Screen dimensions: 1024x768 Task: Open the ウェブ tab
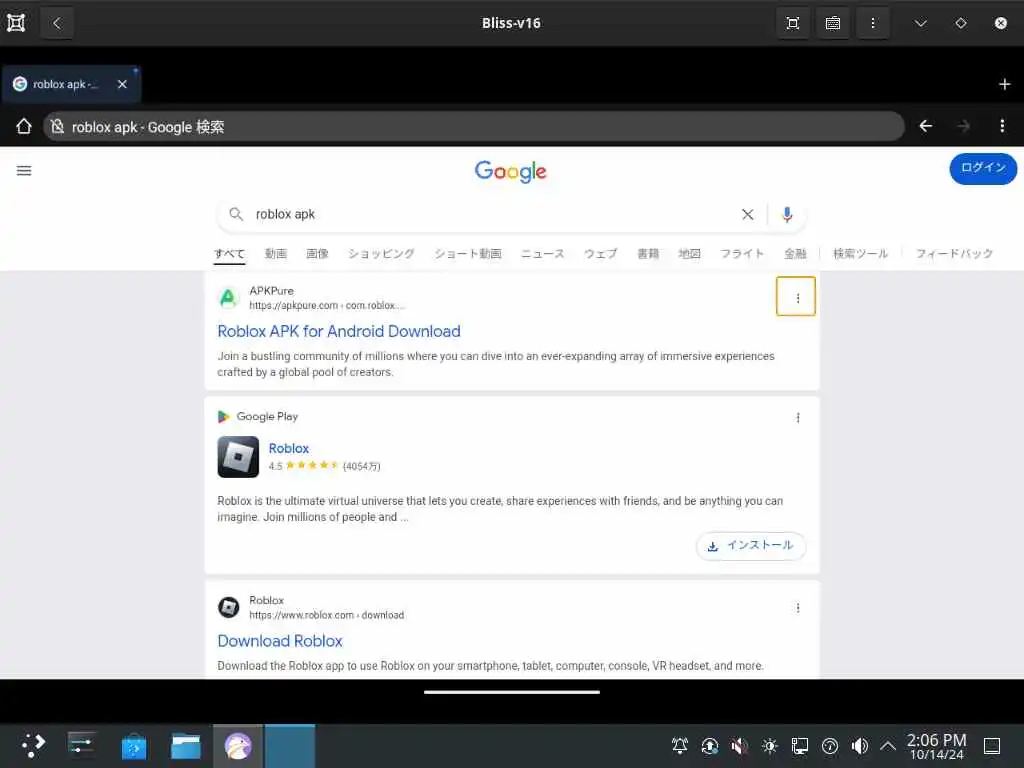pyautogui.click(x=601, y=253)
